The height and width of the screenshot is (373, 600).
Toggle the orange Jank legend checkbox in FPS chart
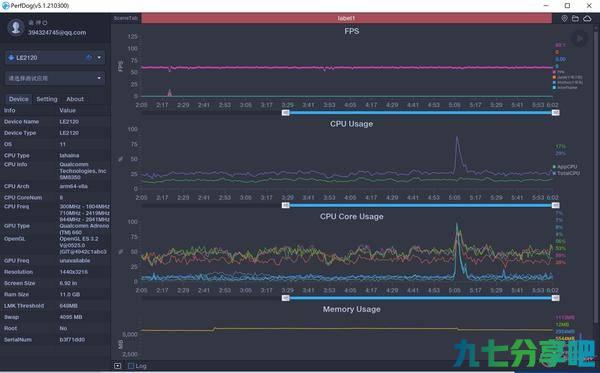[554, 77]
